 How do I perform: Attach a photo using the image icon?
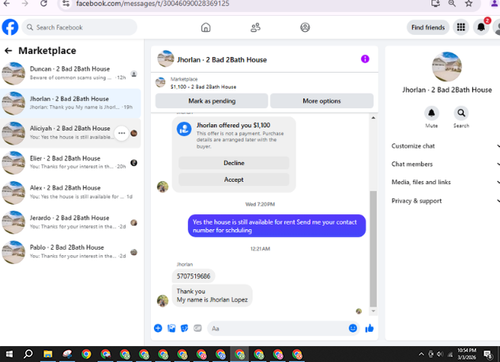(x=171, y=328)
